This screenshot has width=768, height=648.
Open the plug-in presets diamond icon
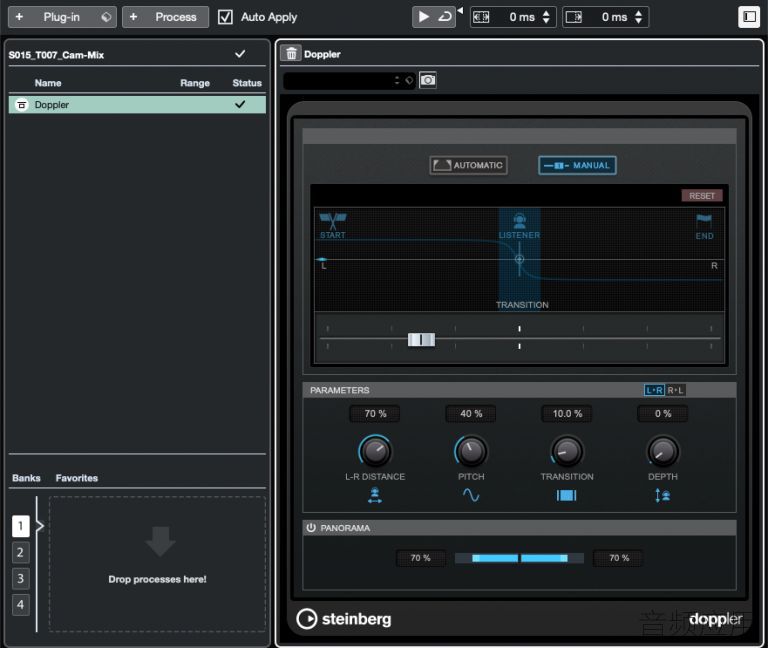tap(106, 17)
